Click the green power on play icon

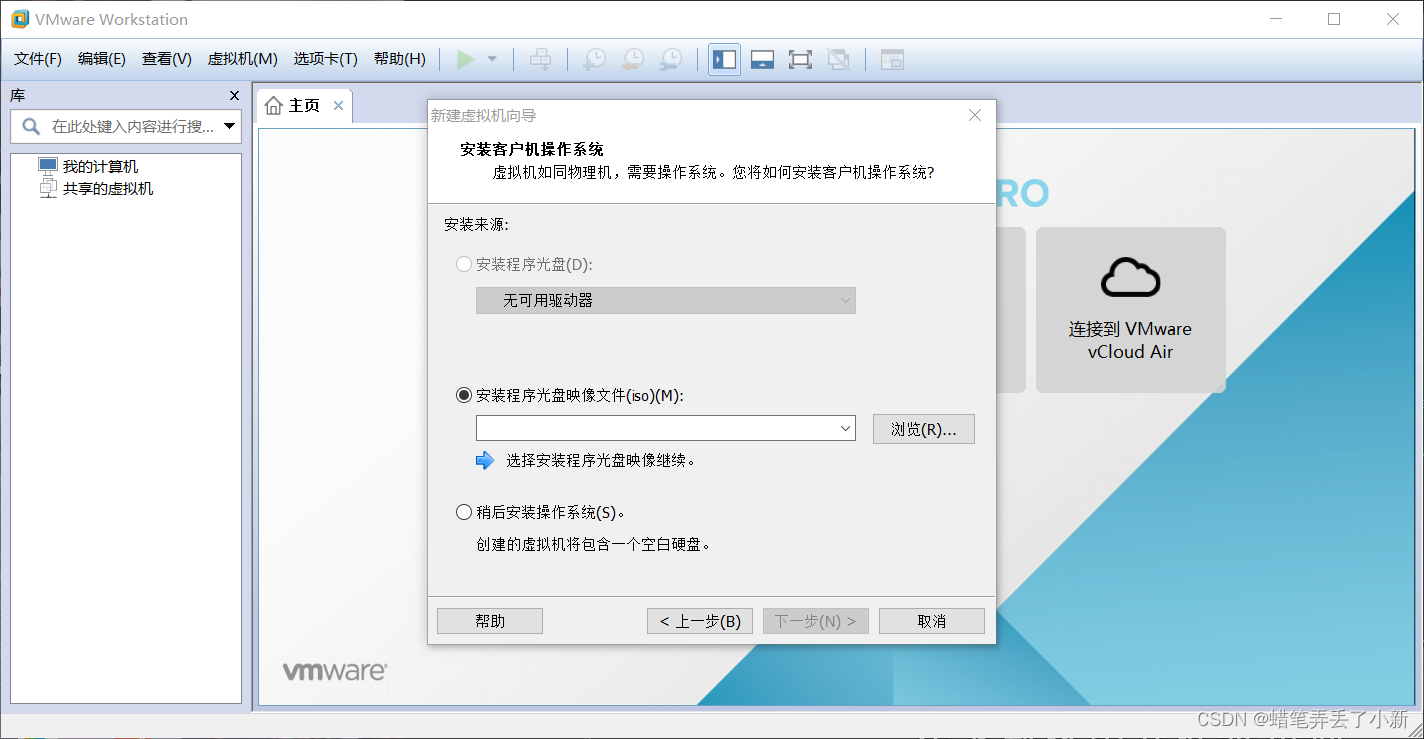465,59
